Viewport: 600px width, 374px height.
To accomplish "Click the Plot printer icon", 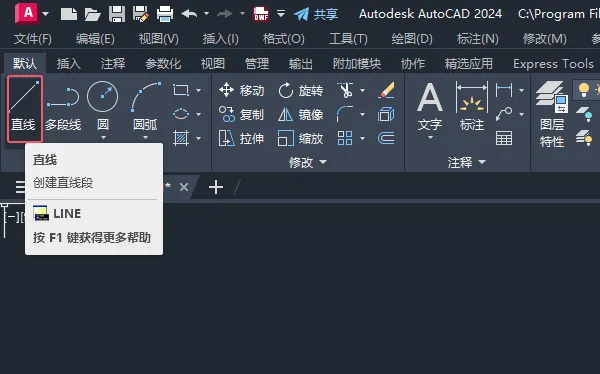I will (165, 14).
